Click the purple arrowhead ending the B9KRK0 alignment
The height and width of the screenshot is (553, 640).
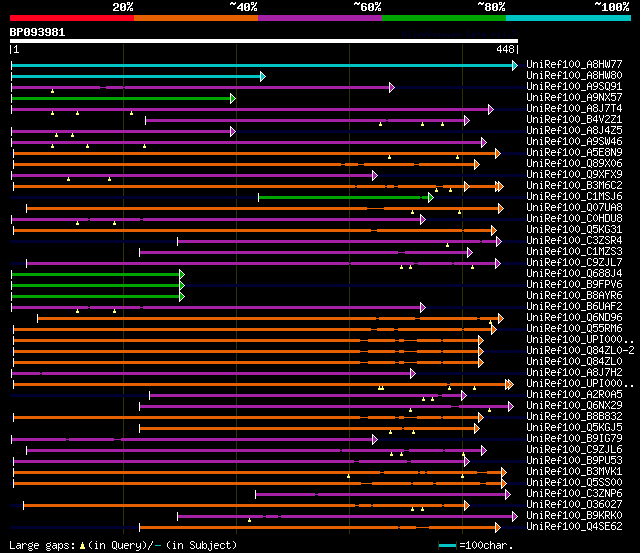pyautogui.click(x=515, y=517)
